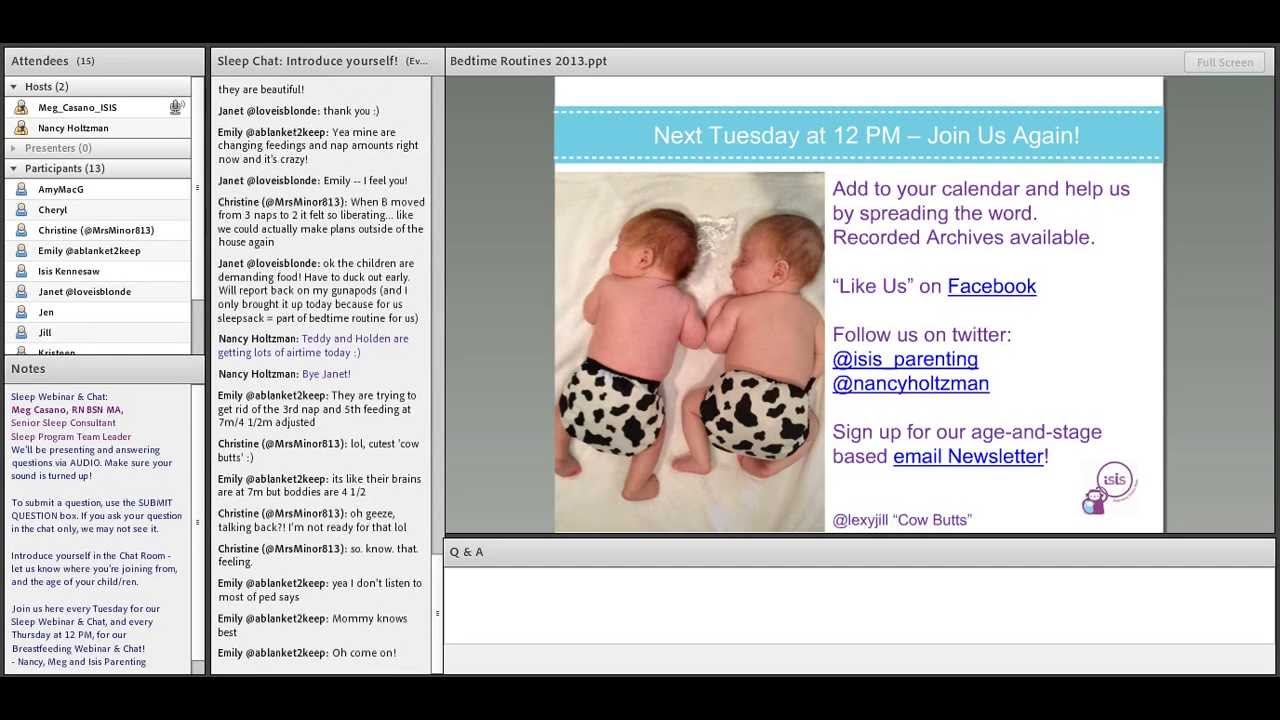Click the attendee count "(15)"
Viewport: 1280px width, 720px height.
[x=86, y=62]
